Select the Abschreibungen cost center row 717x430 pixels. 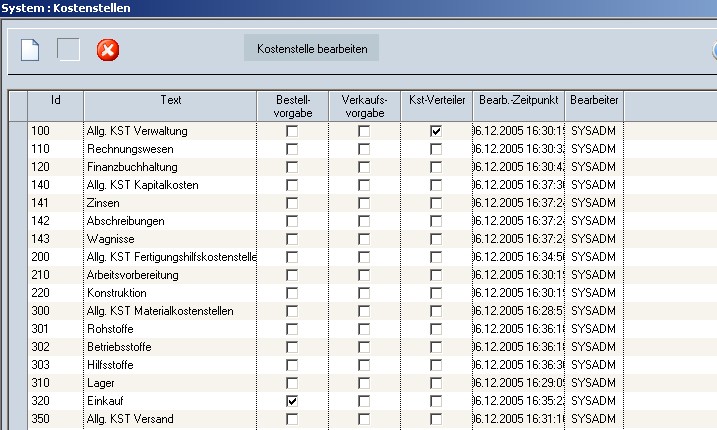(x=125, y=221)
